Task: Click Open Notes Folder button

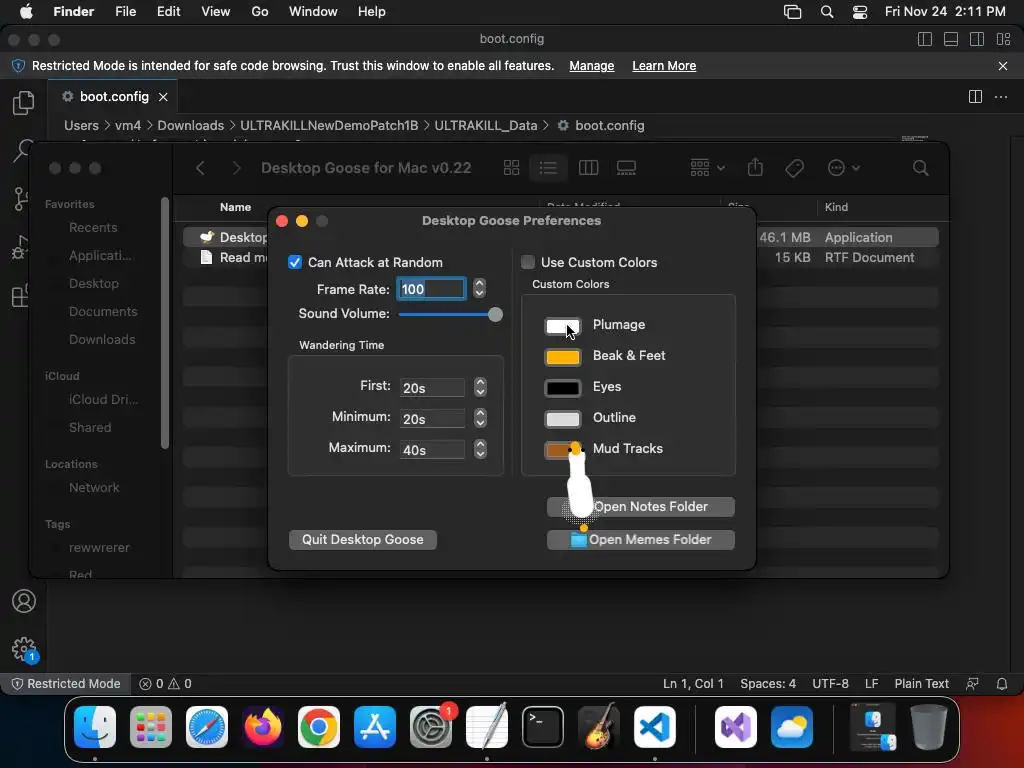Action: coord(641,507)
